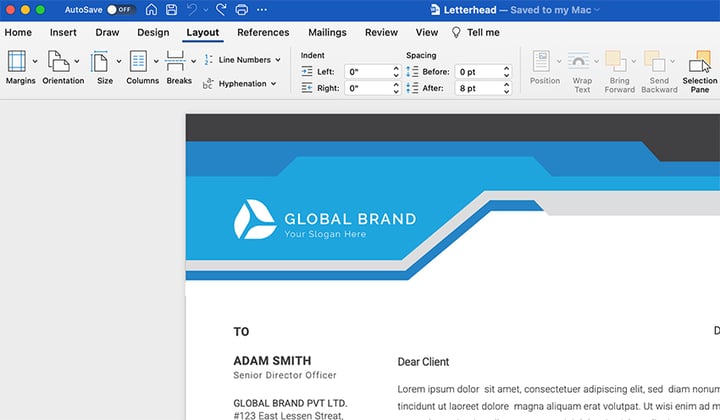Toggle the AutoSave switch
Screen dimensions: 720x420
[x=121, y=10]
